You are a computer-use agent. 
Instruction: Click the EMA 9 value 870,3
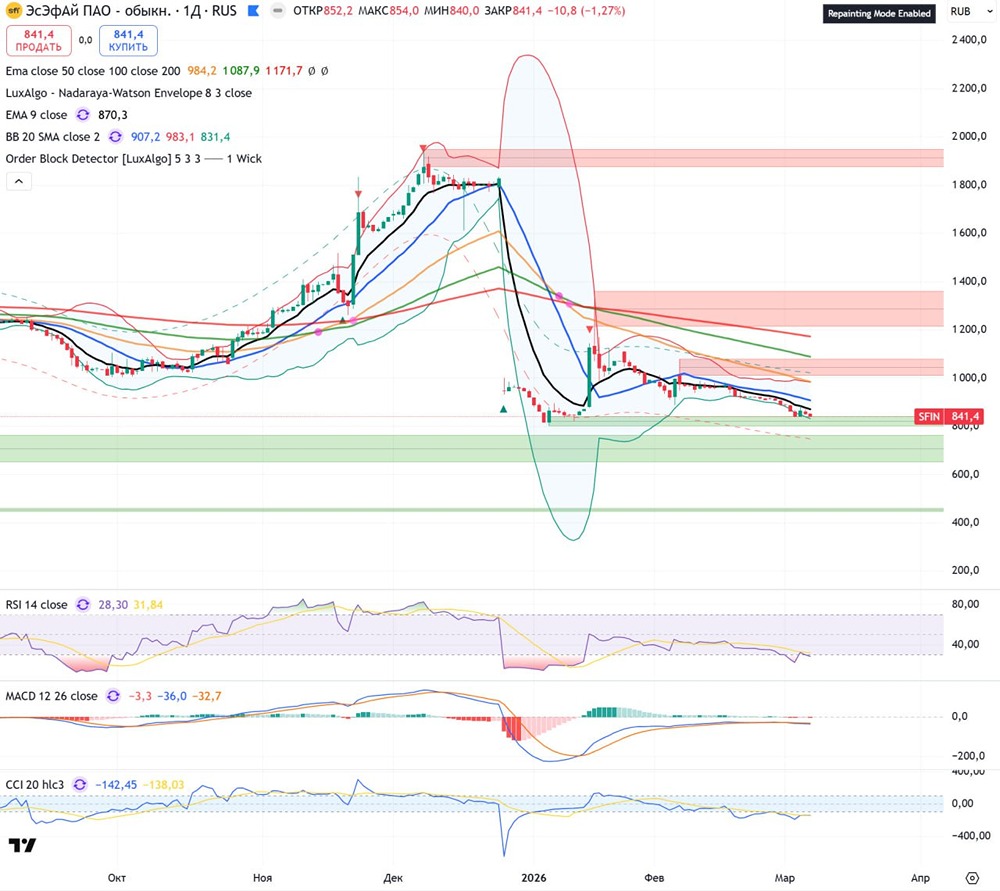(x=113, y=115)
